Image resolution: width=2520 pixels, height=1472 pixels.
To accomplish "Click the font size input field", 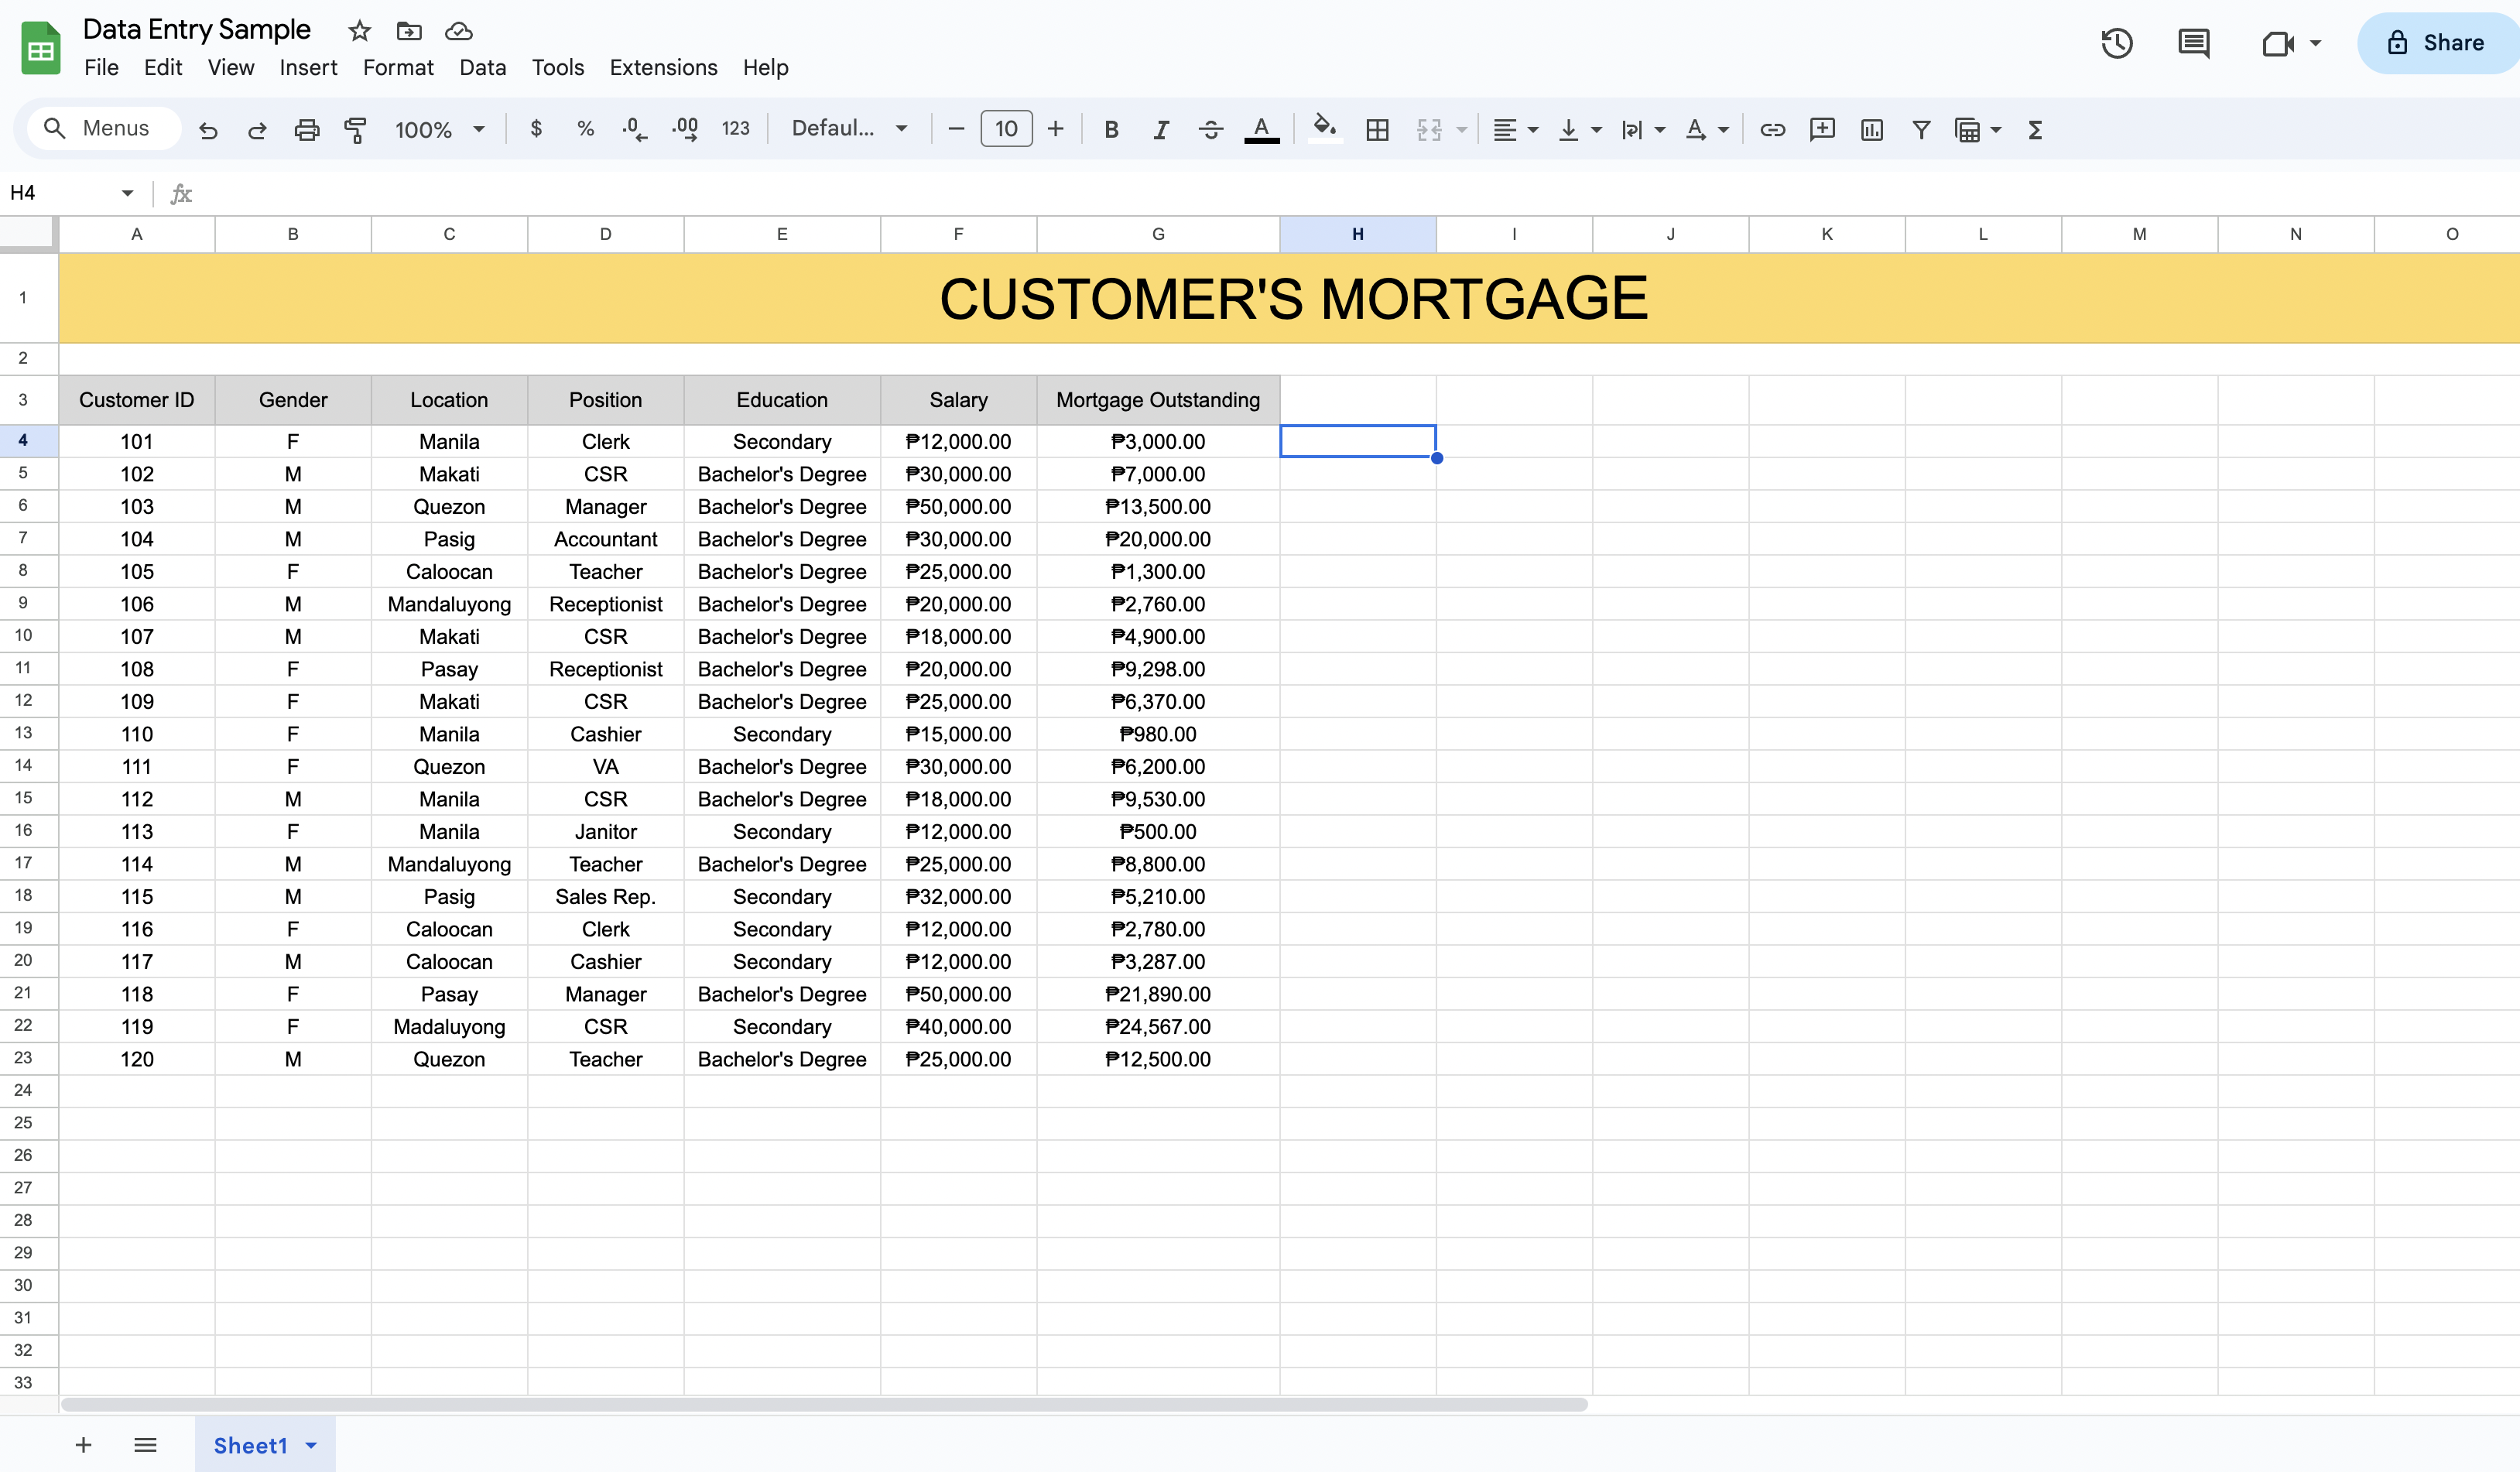I will (x=1006, y=129).
